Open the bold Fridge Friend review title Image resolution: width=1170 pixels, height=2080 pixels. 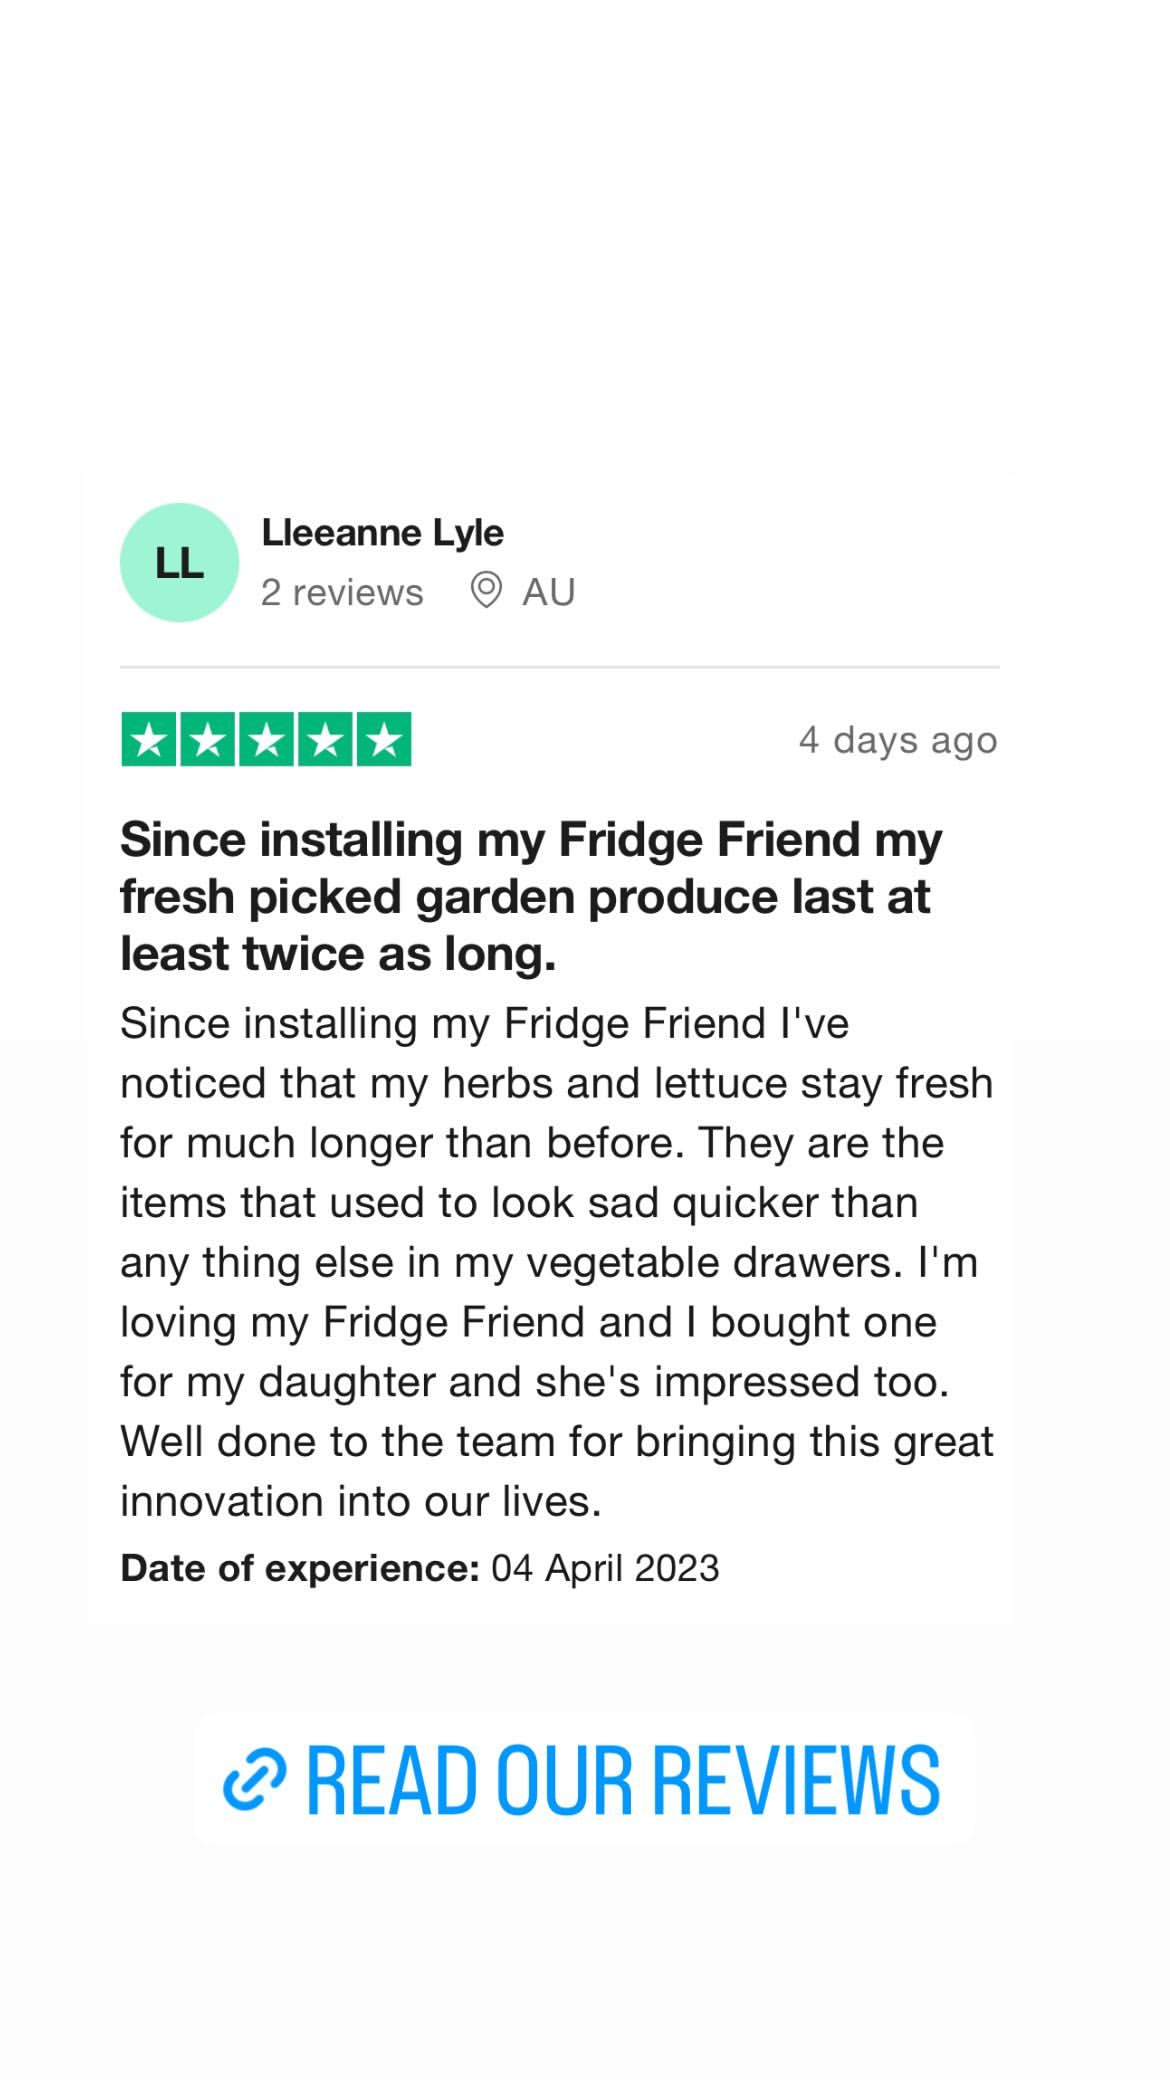[x=531, y=896]
